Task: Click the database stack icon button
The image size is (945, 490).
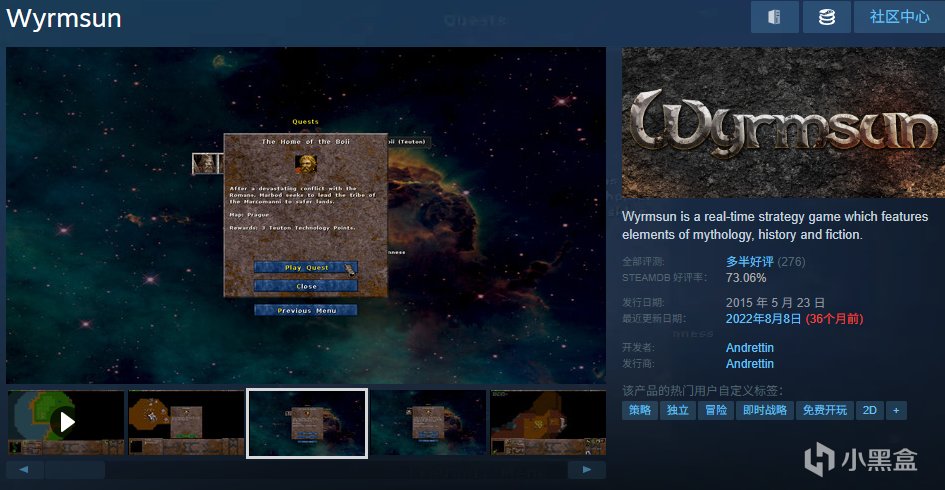Action: click(827, 17)
